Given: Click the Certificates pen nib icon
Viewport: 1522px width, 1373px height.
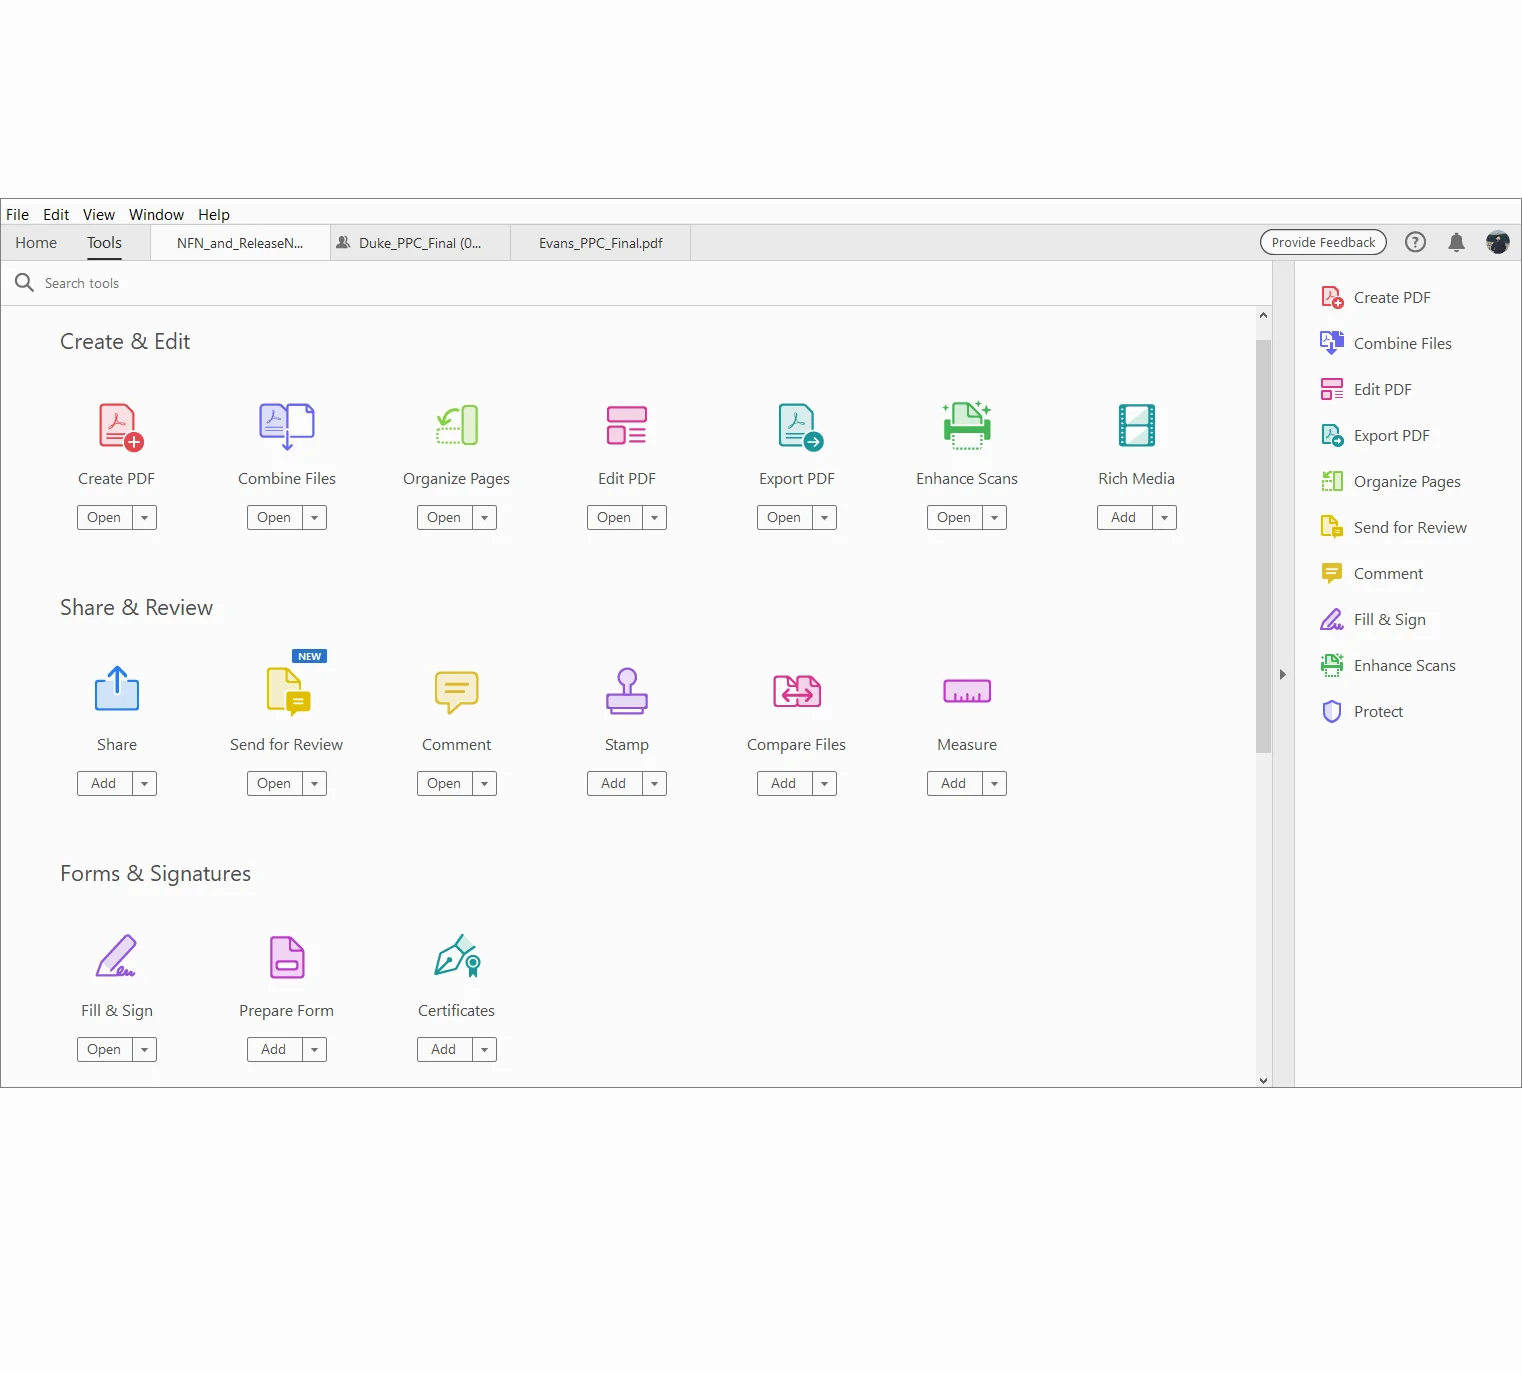Looking at the screenshot, I should click(x=457, y=956).
